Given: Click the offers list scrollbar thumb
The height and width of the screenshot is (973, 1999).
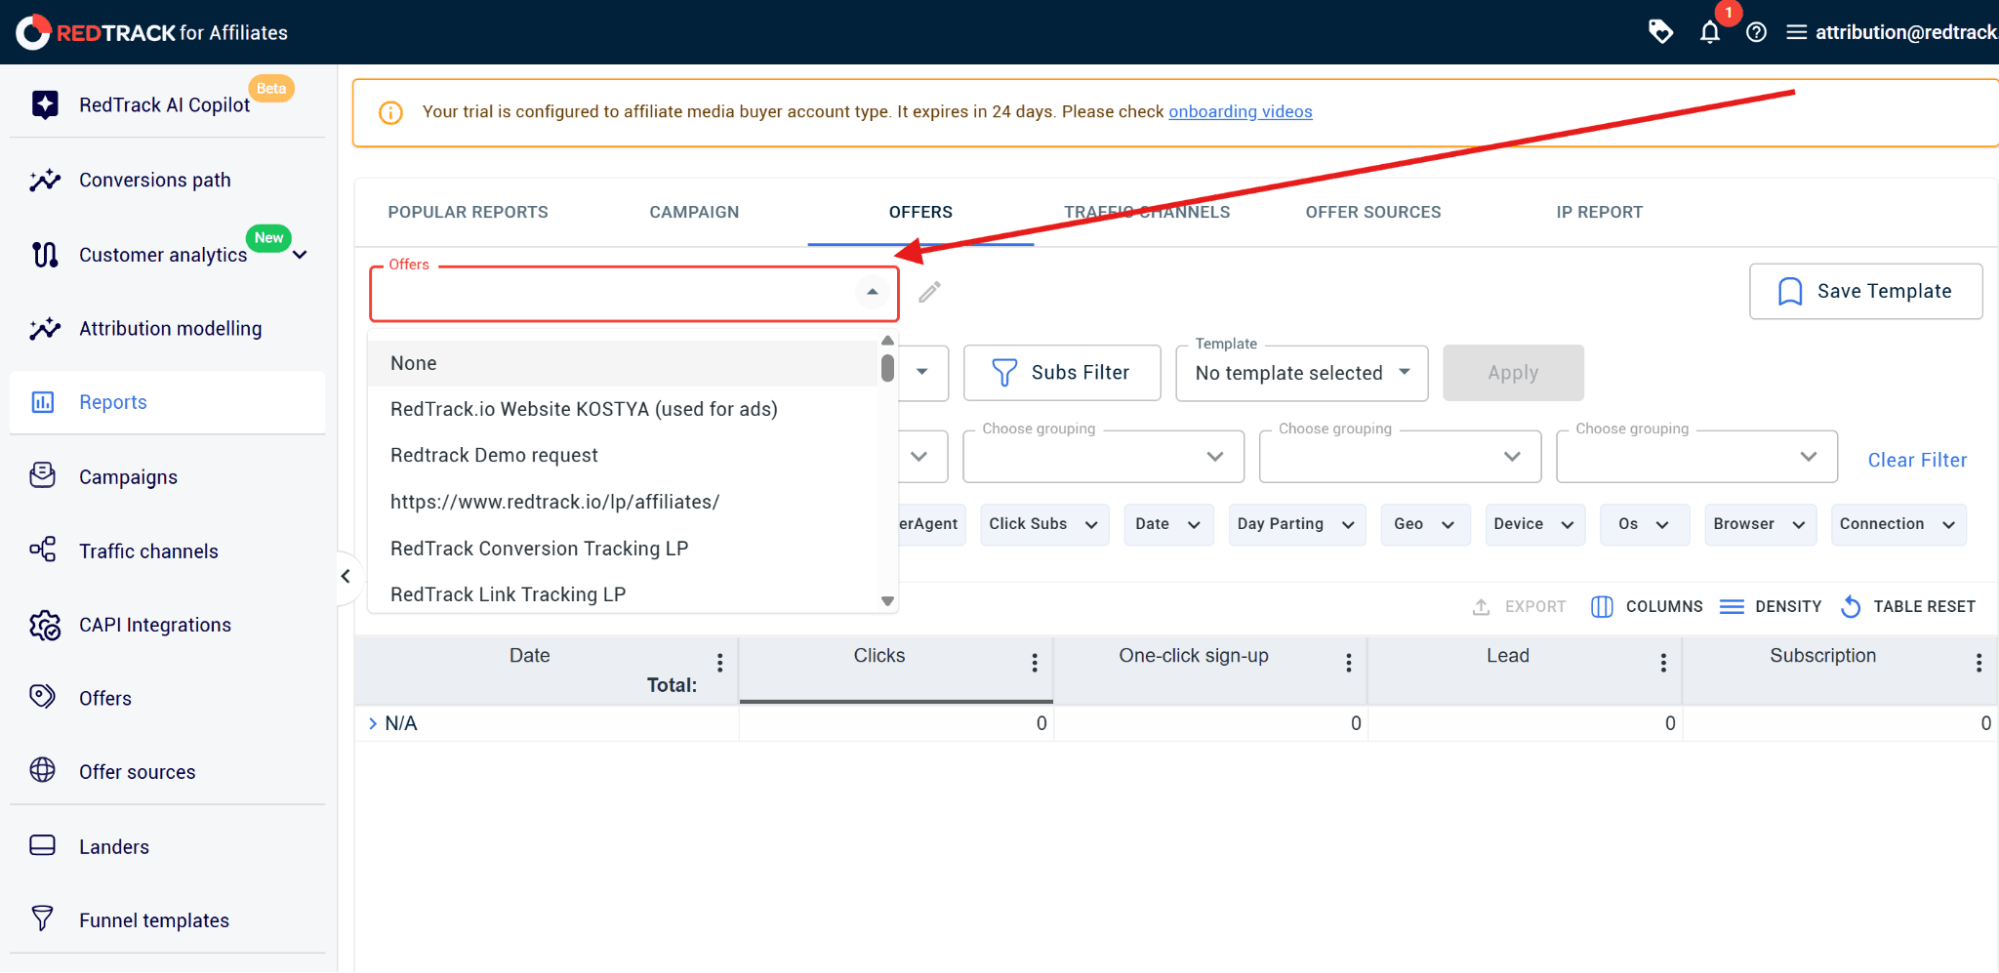Looking at the screenshot, I should [887, 367].
